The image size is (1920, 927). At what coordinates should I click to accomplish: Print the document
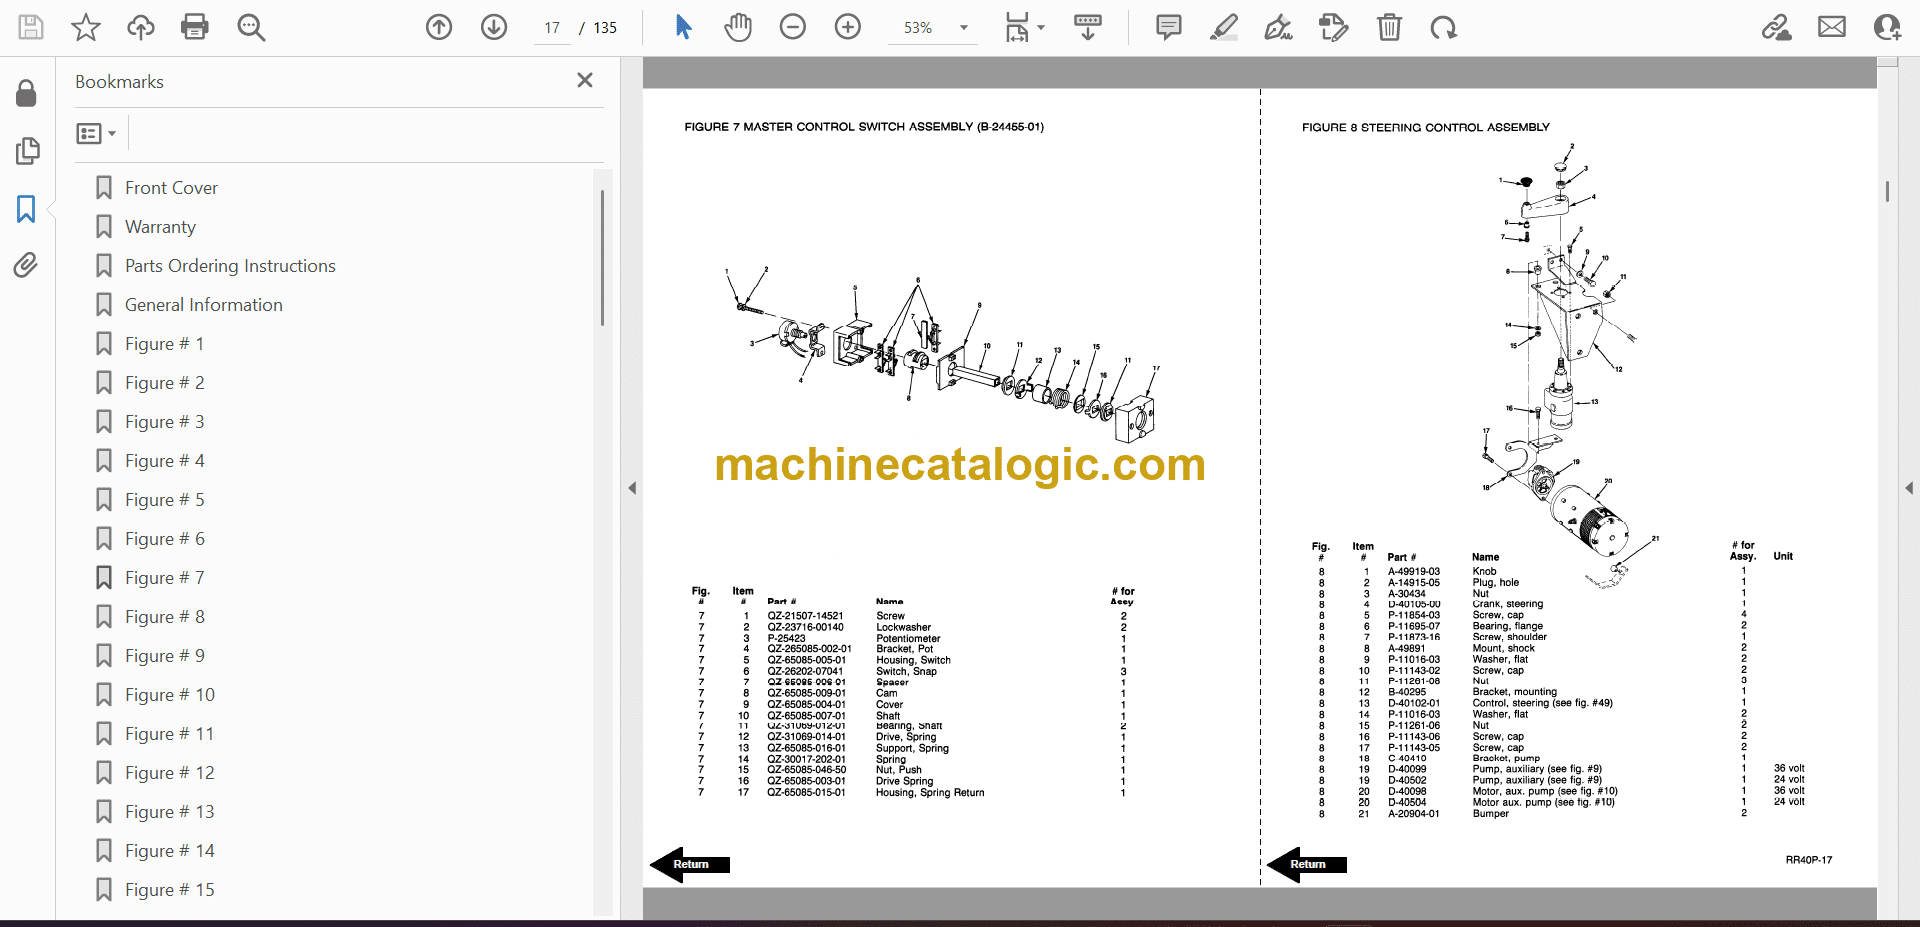195,27
